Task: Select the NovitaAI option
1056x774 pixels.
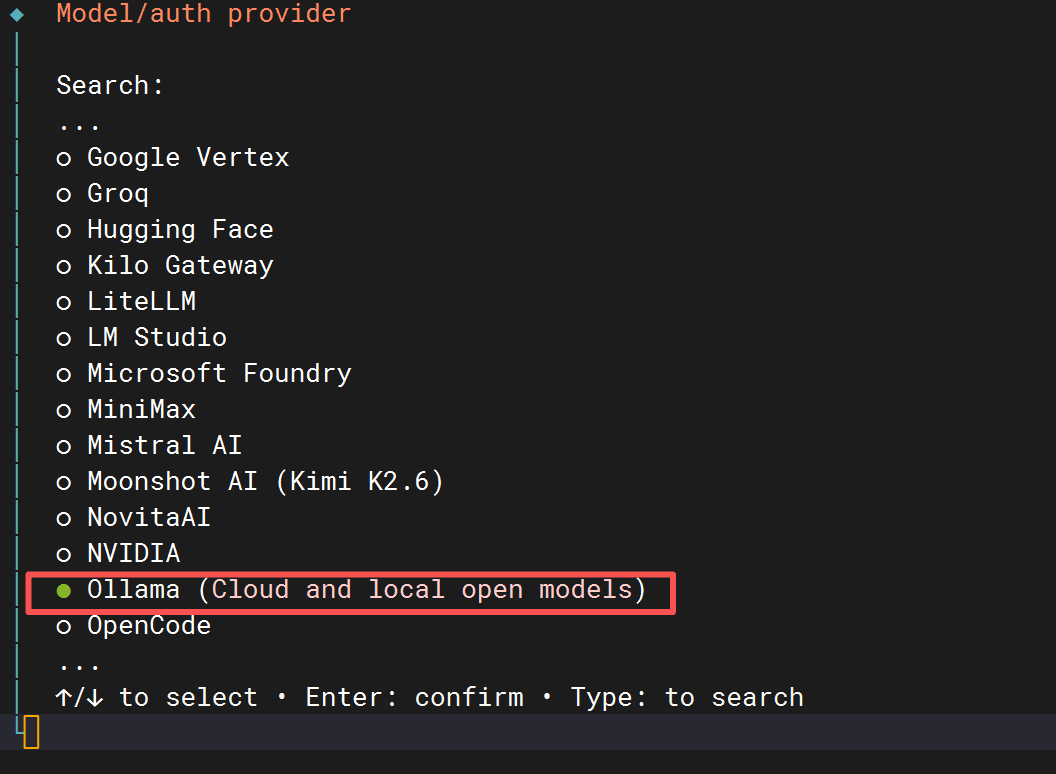Action: (x=134, y=517)
